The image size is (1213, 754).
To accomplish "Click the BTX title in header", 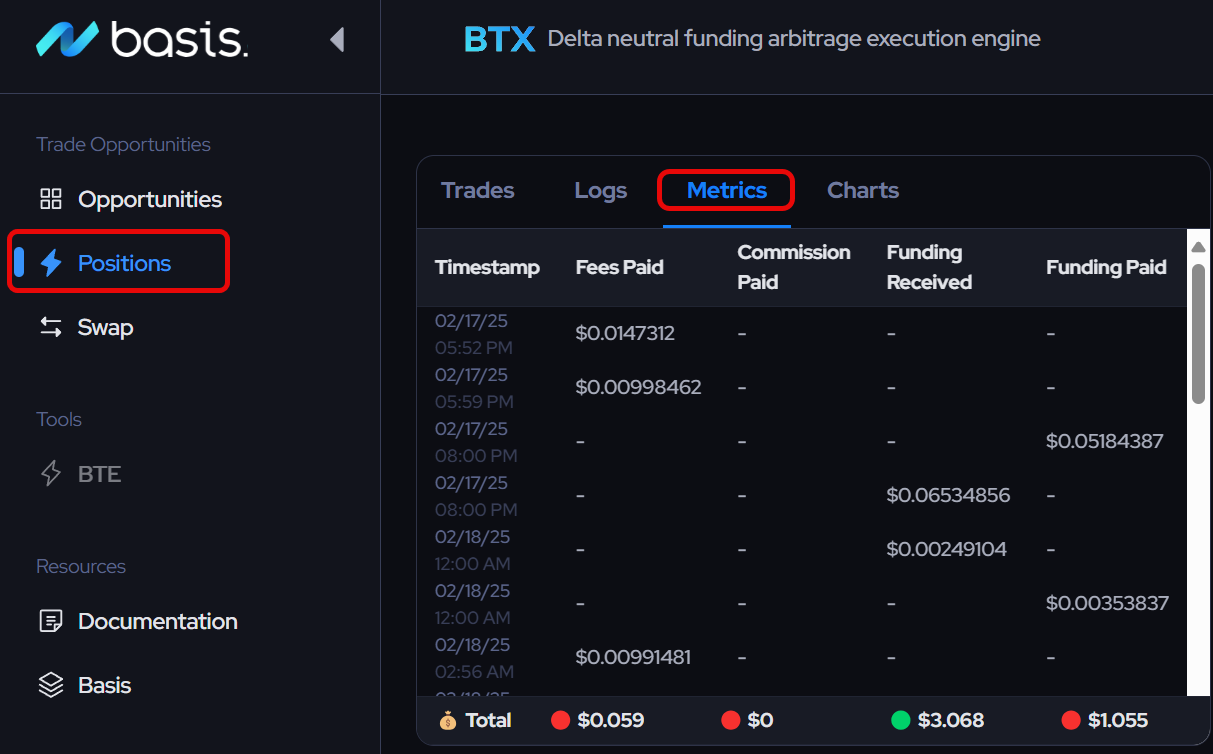I will click(499, 39).
